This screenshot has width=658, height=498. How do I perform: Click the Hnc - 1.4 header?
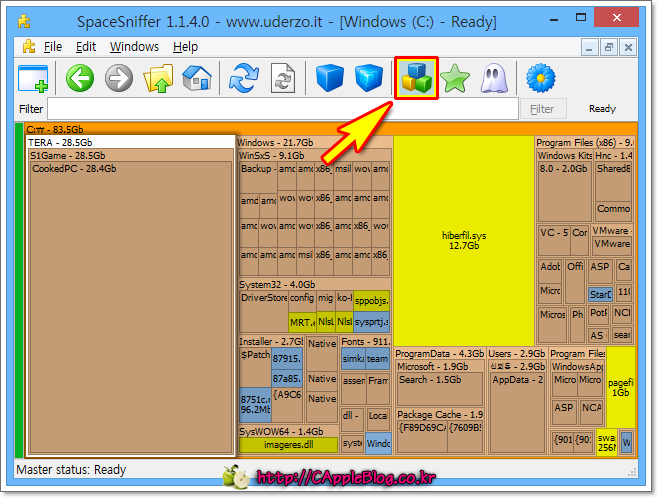[x=614, y=156]
